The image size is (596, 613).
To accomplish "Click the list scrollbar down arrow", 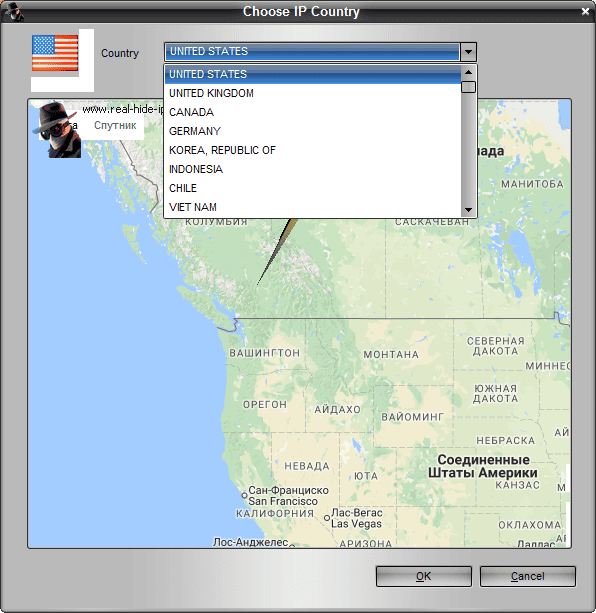I will (x=468, y=210).
